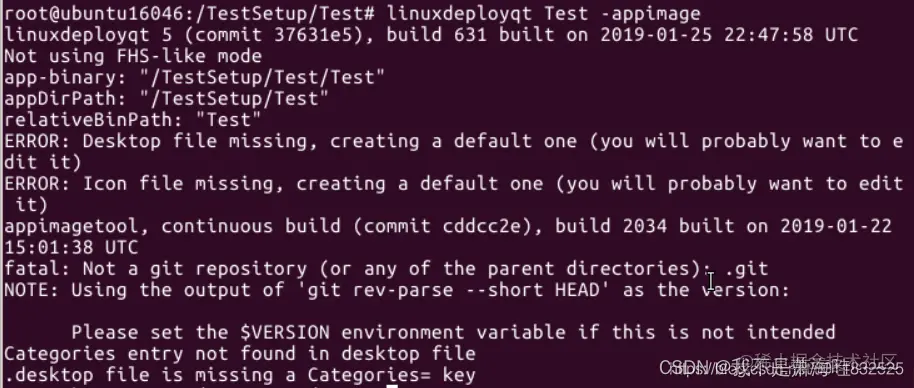This screenshot has height=388, width=914.
Task: Click the ERROR label for Desktop file missing
Action: coord(37,141)
